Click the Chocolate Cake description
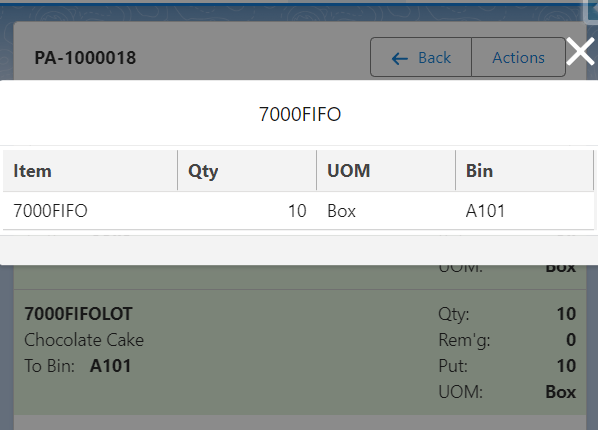This screenshot has width=598, height=430. (84, 340)
